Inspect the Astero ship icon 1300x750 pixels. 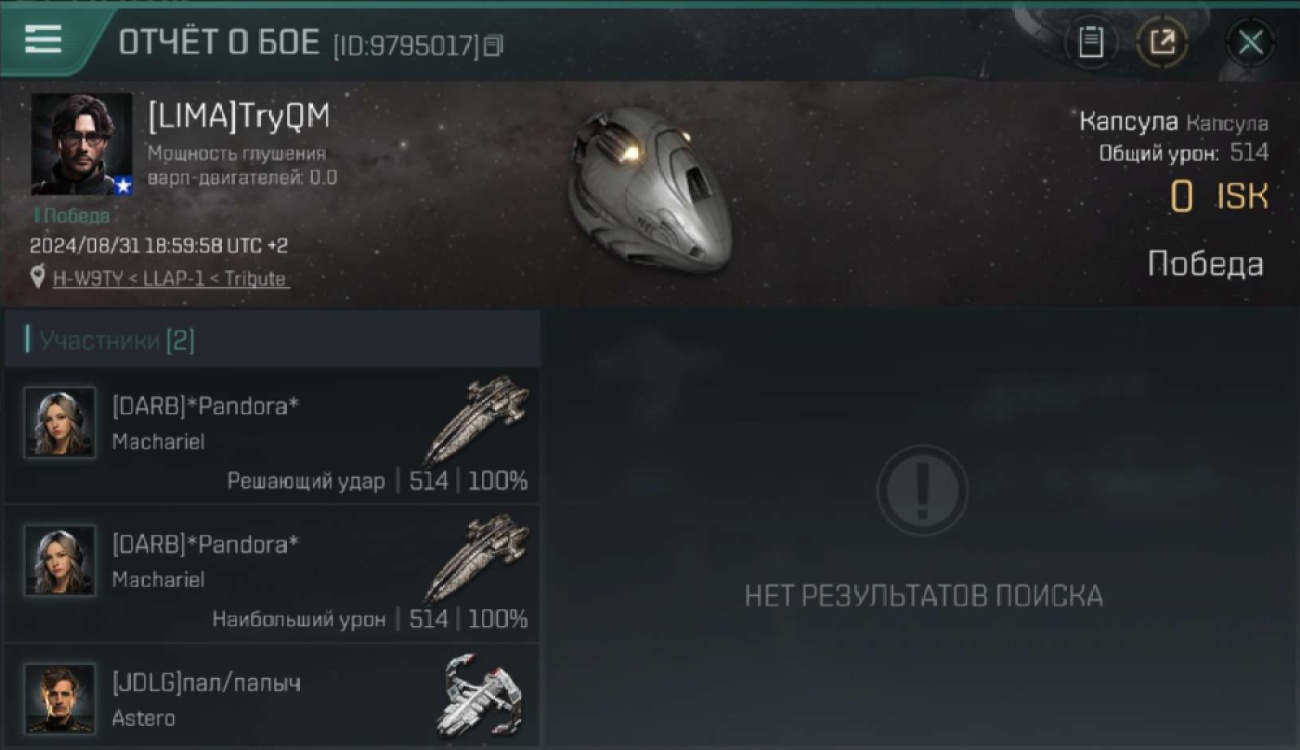tap(480, 695)
